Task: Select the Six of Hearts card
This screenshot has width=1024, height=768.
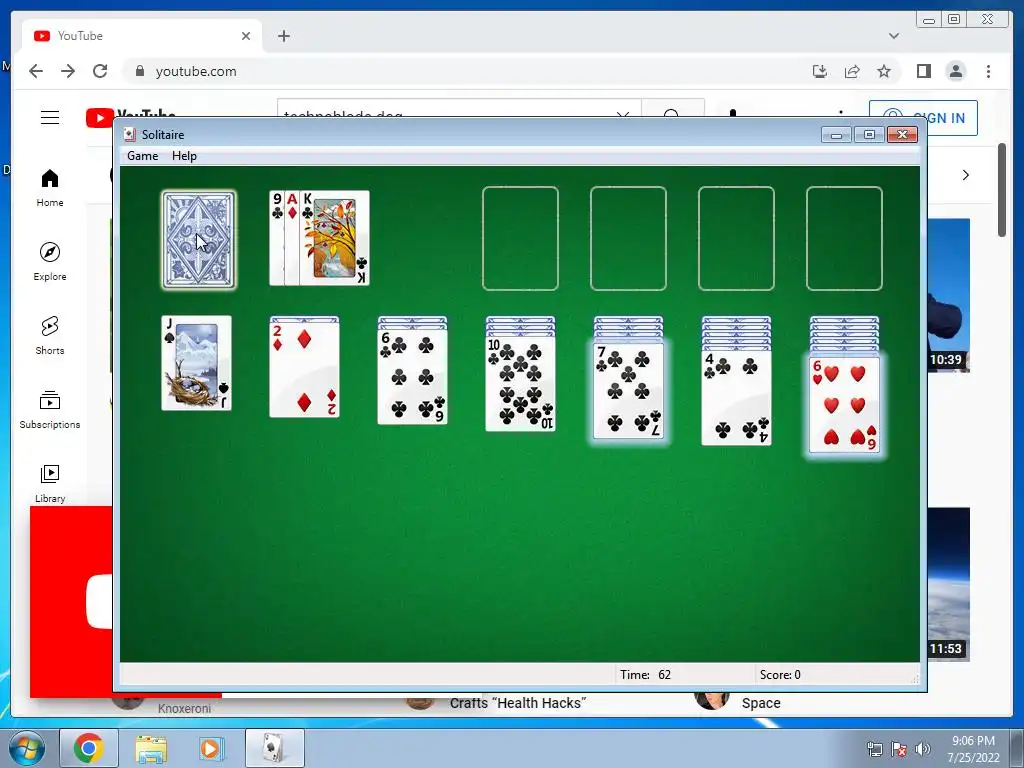Action: [x=844, y=406]
